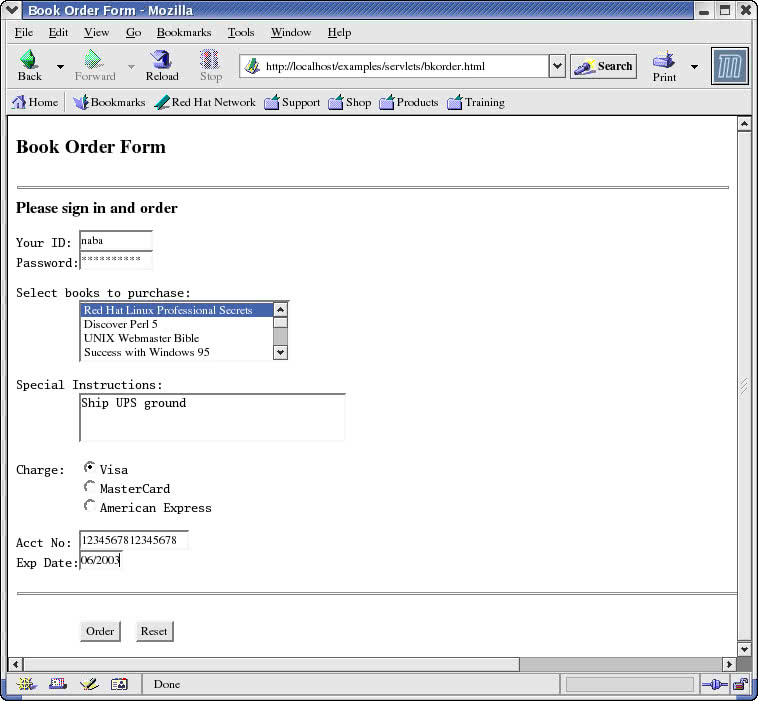The height and width of the screenshot is (701, 758).
Task: Click the URL bar page icon
Action: coord(251,66)
